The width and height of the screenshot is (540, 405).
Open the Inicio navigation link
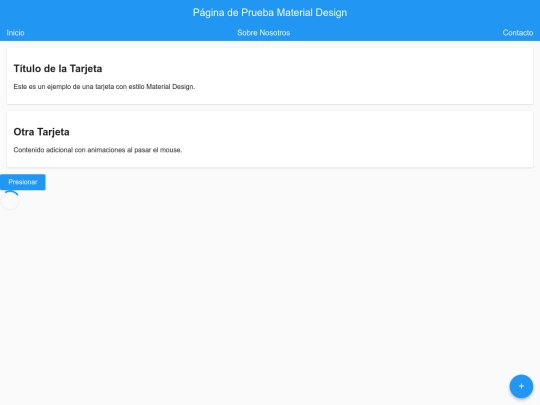(15, 33)
